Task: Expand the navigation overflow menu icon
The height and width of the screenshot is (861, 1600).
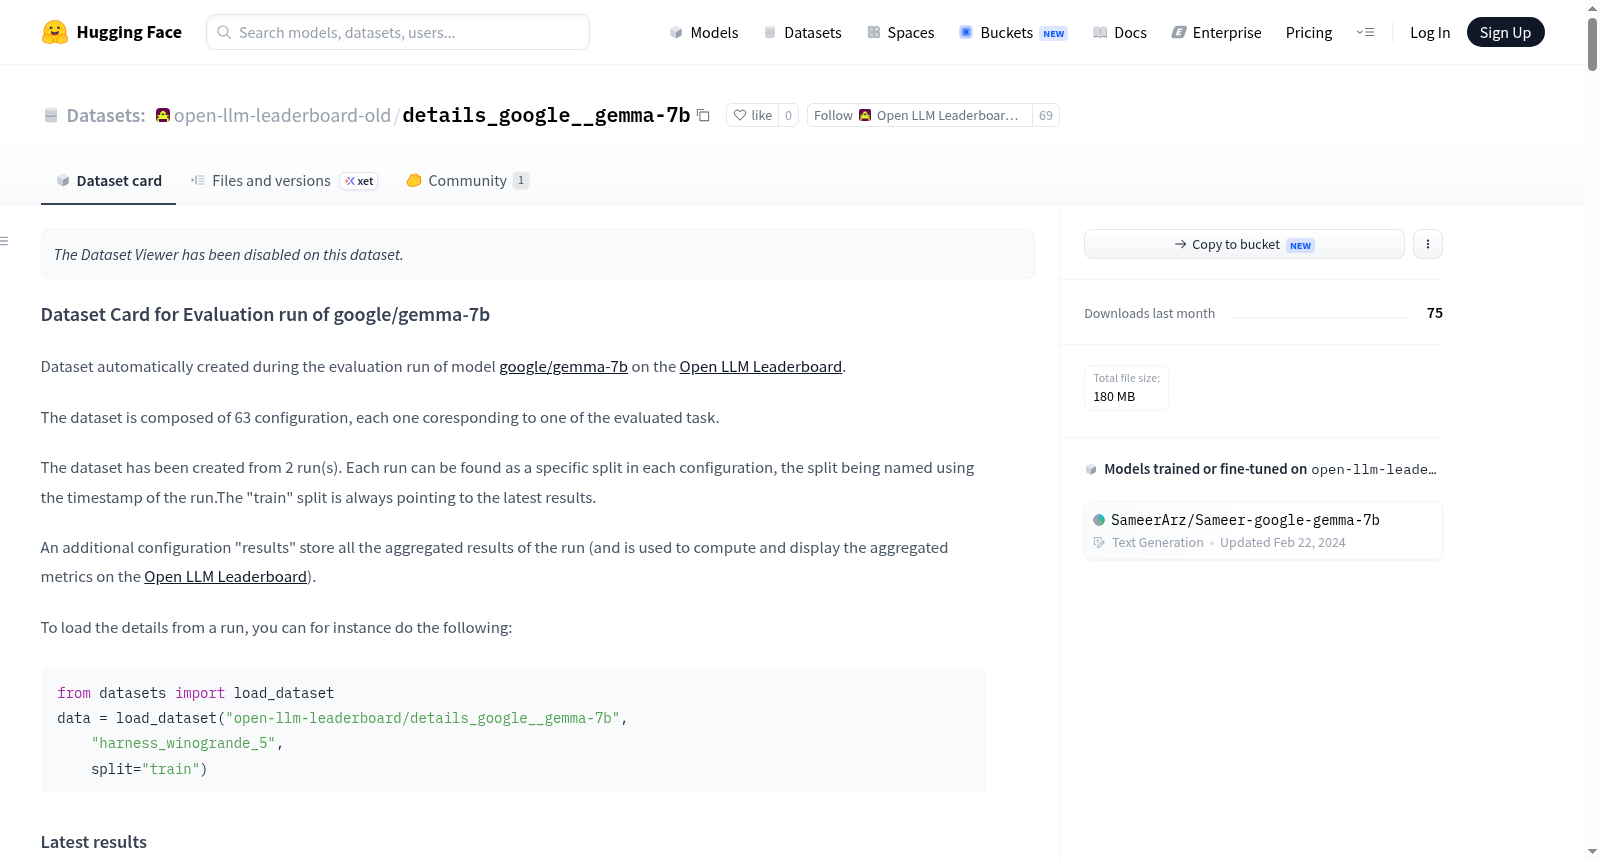Action: coord(1365,32)
